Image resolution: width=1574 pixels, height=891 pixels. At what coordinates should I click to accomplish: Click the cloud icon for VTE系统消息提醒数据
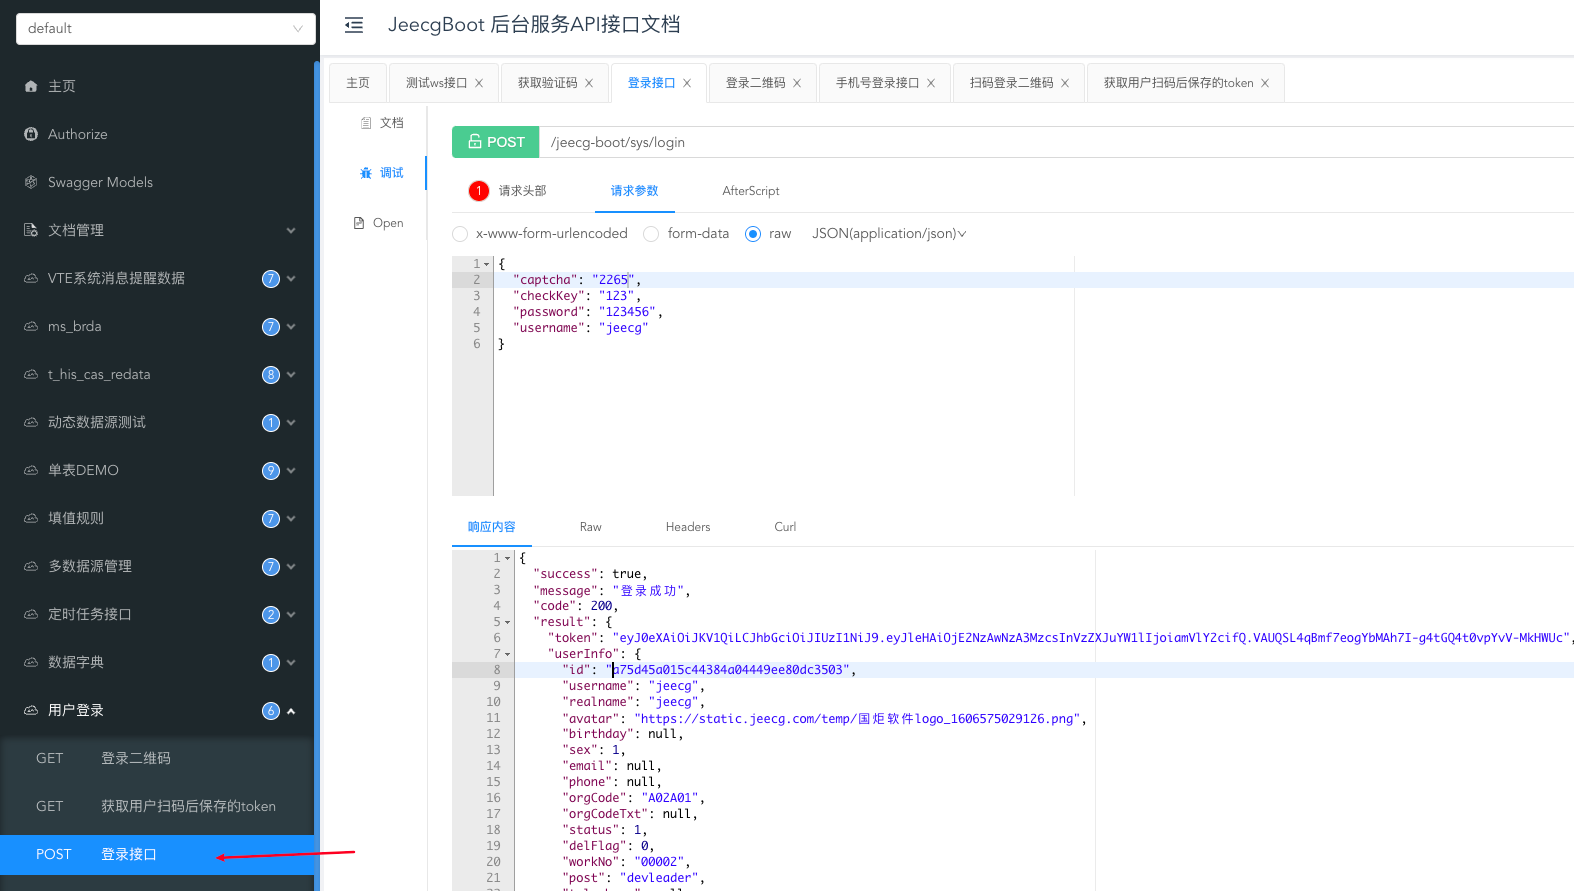(x=31, y=278)
